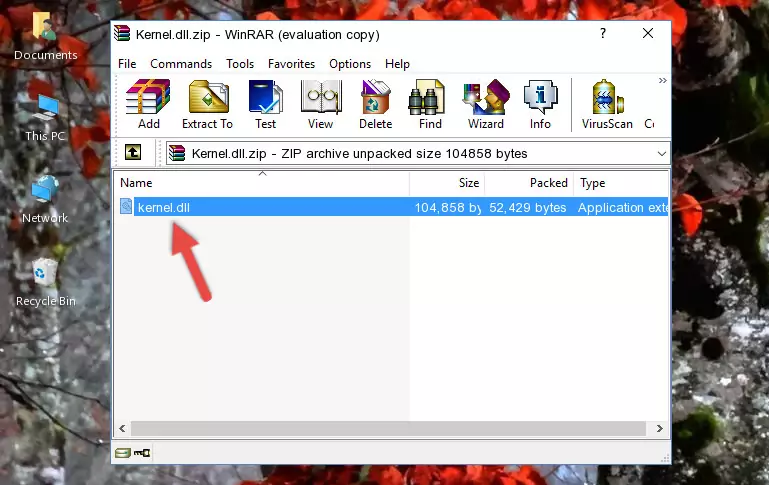Select This PC desktop icon

[x=45, y=118]
